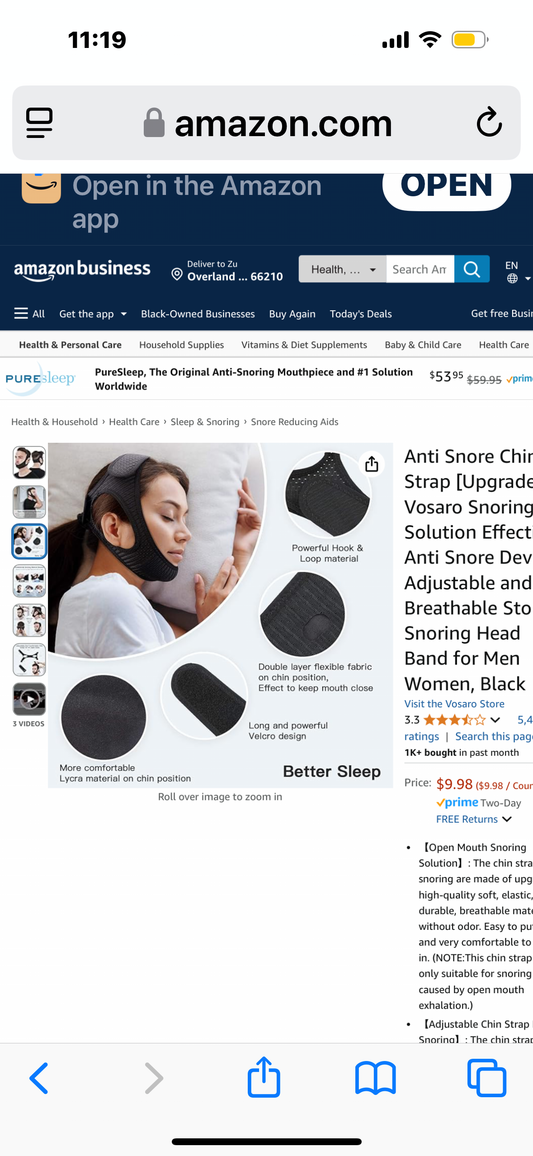This screenshot has height=1156, width=533.
Task: Tap the share icon on the product image
Action: [x=372, y=464]
